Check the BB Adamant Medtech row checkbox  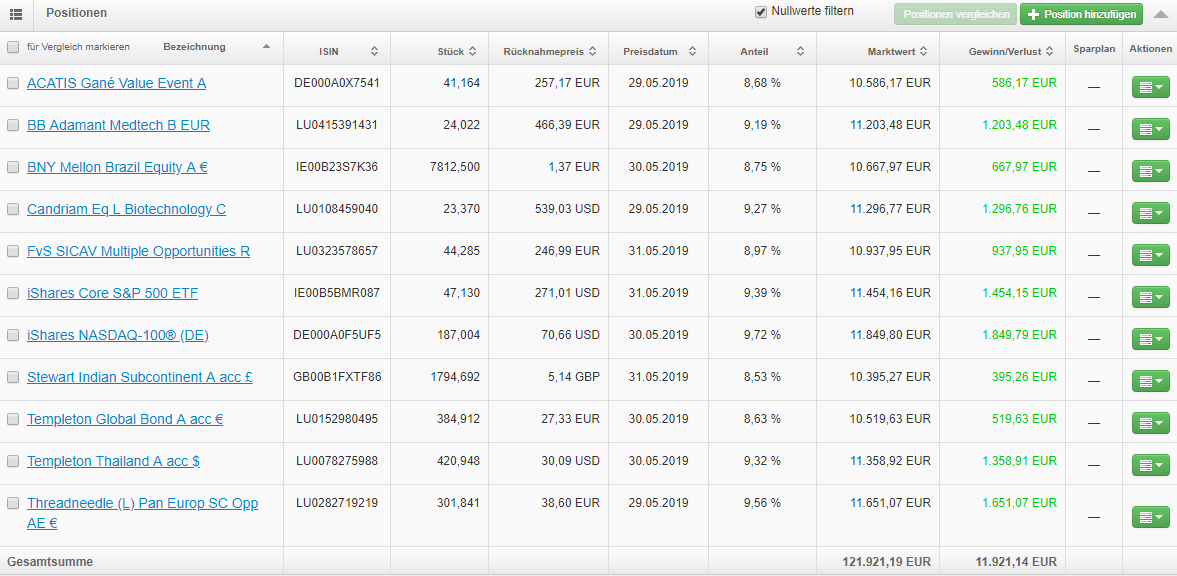(x=13, y=126)
